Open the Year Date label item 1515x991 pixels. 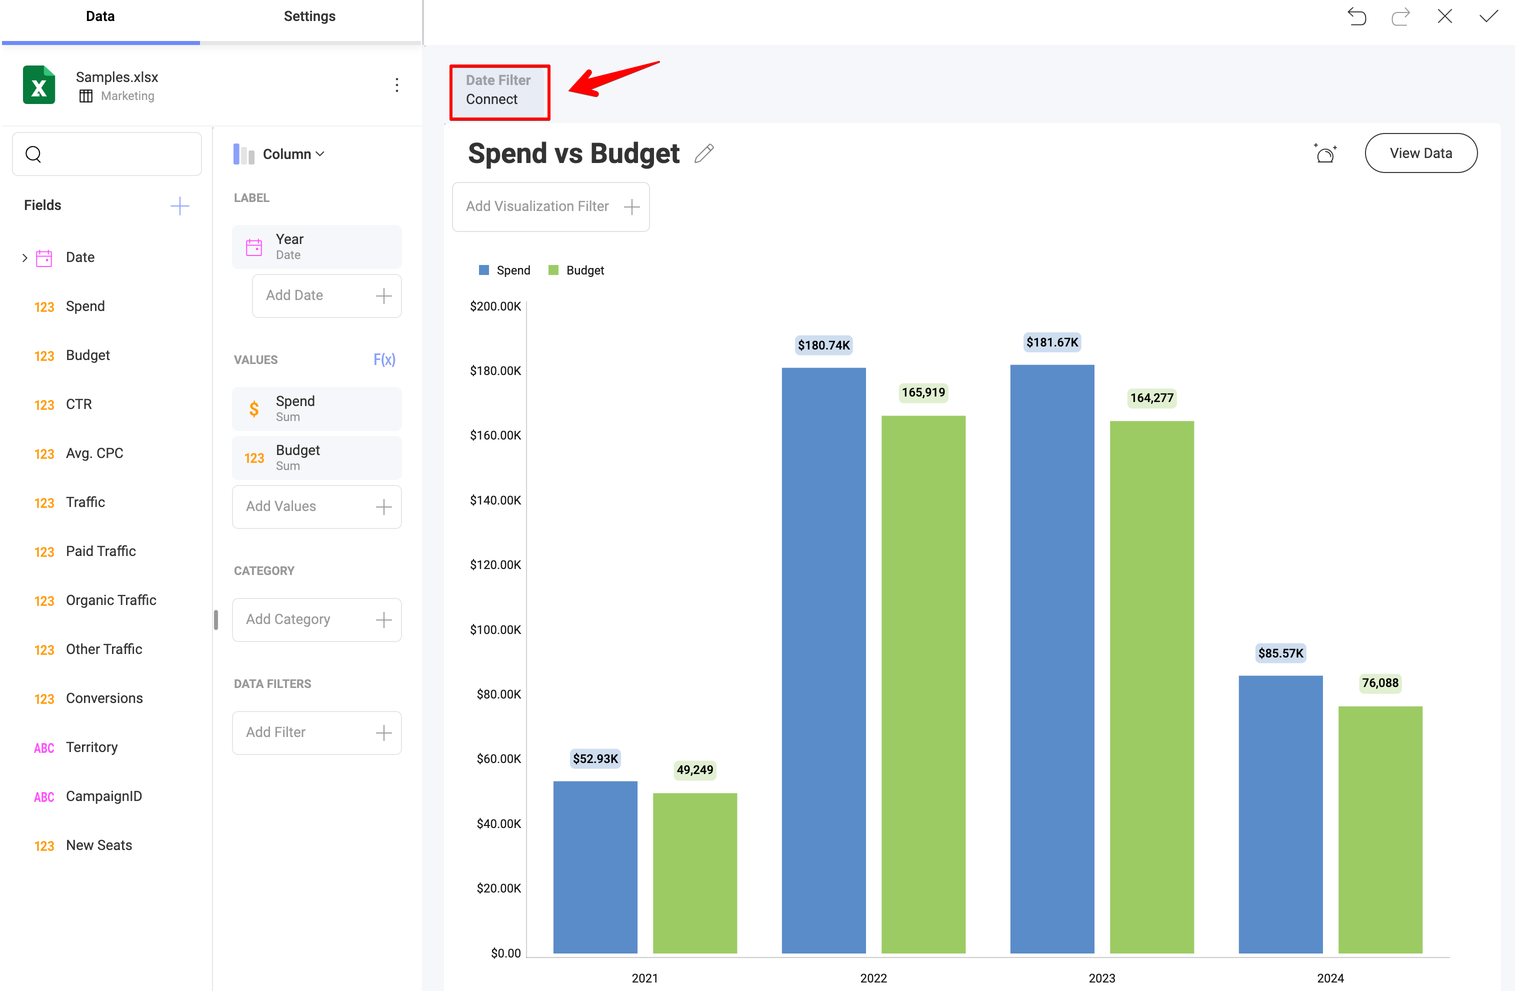coord(317,247)
